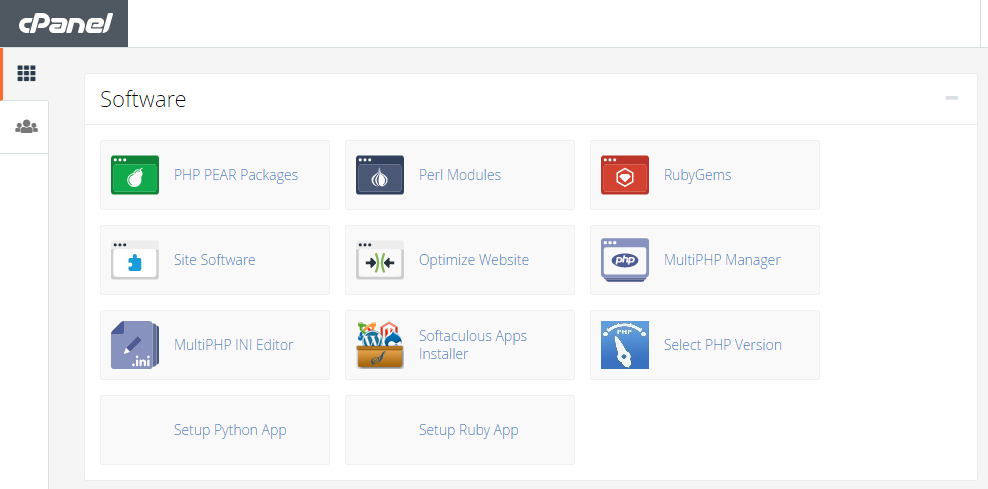Click the MultiPHP INI Editor .ini icon

(135, 345)
